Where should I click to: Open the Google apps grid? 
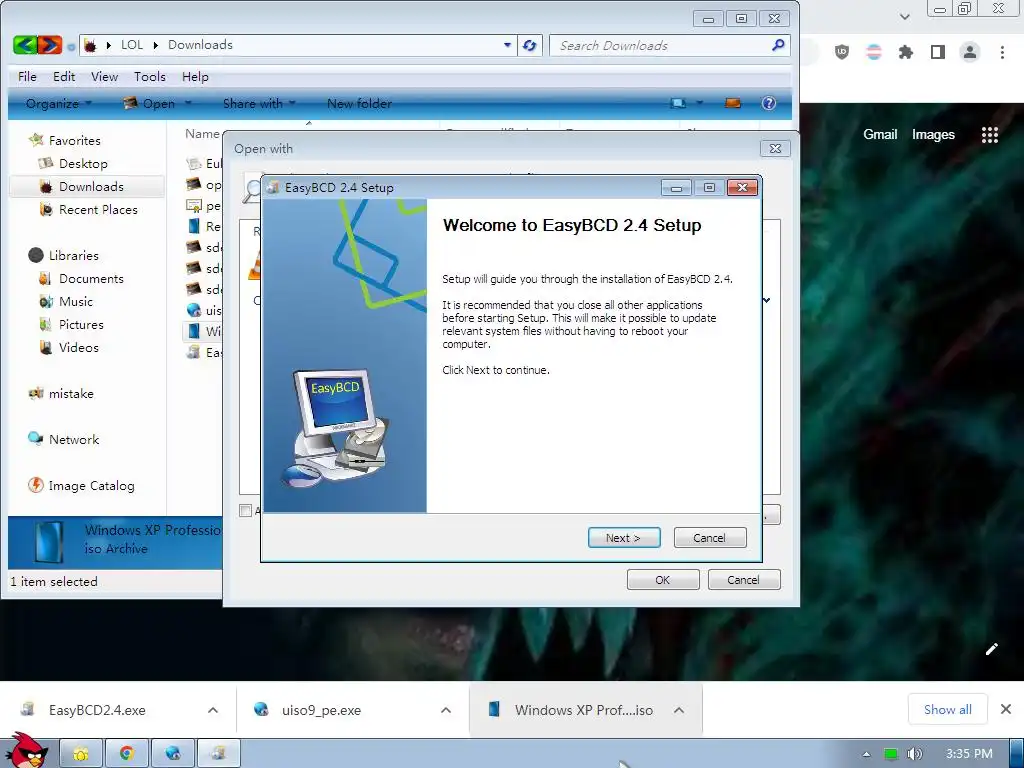click(x=990, y=135)
